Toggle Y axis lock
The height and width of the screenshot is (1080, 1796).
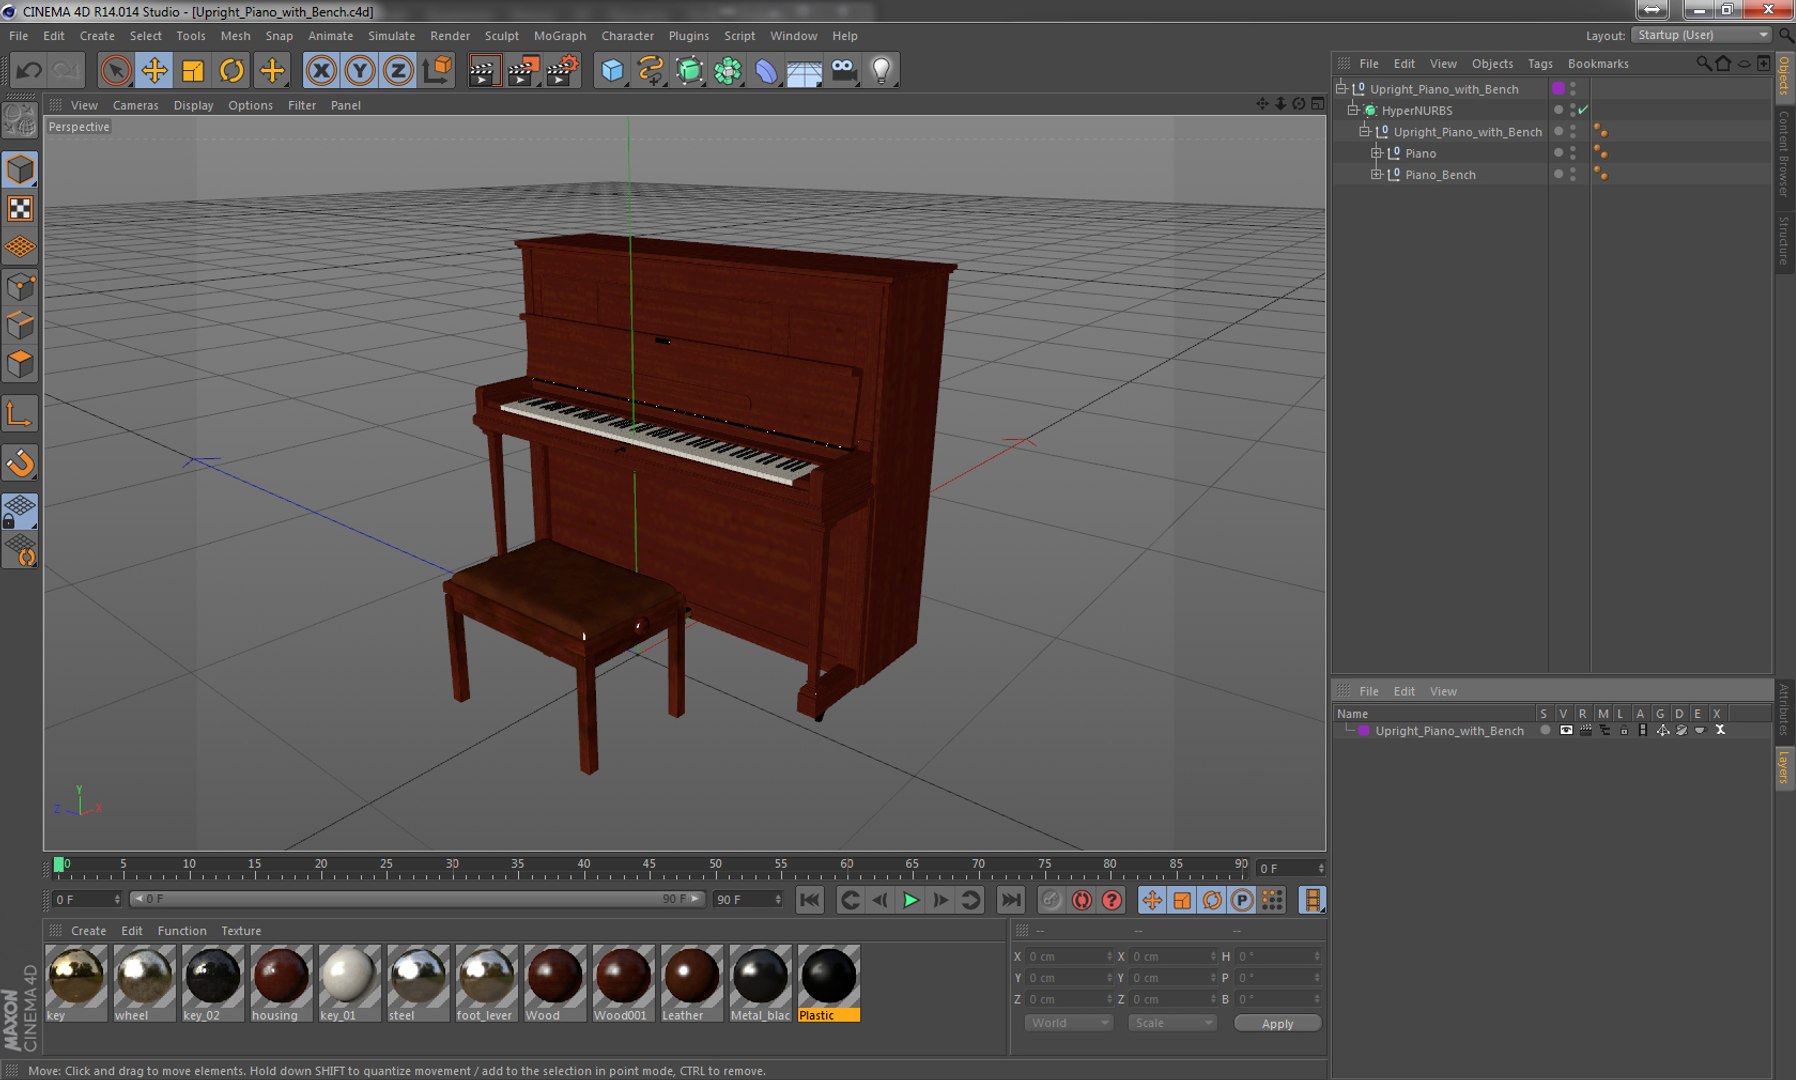pos(360,70)
